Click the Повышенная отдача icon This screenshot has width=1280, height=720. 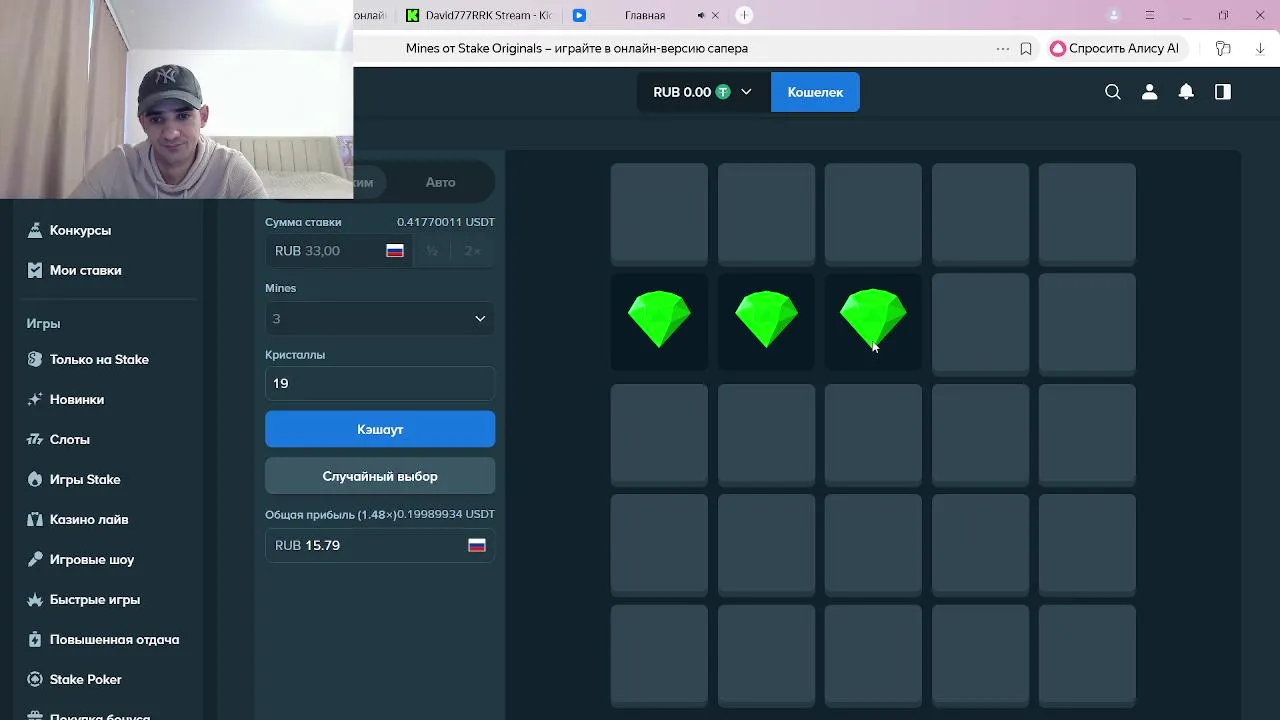click(35, 639)
